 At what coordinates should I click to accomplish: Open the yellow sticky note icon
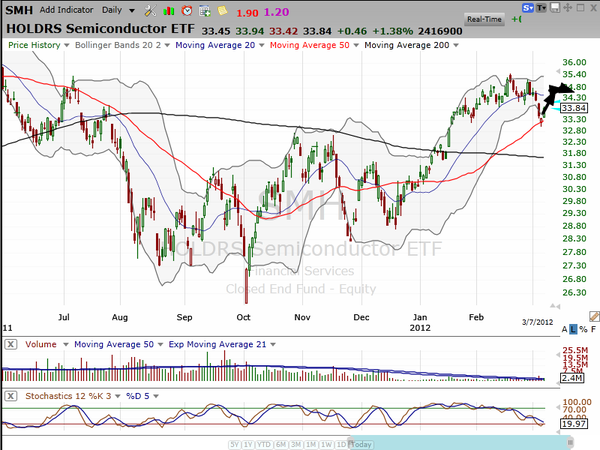tap(222, 11)
